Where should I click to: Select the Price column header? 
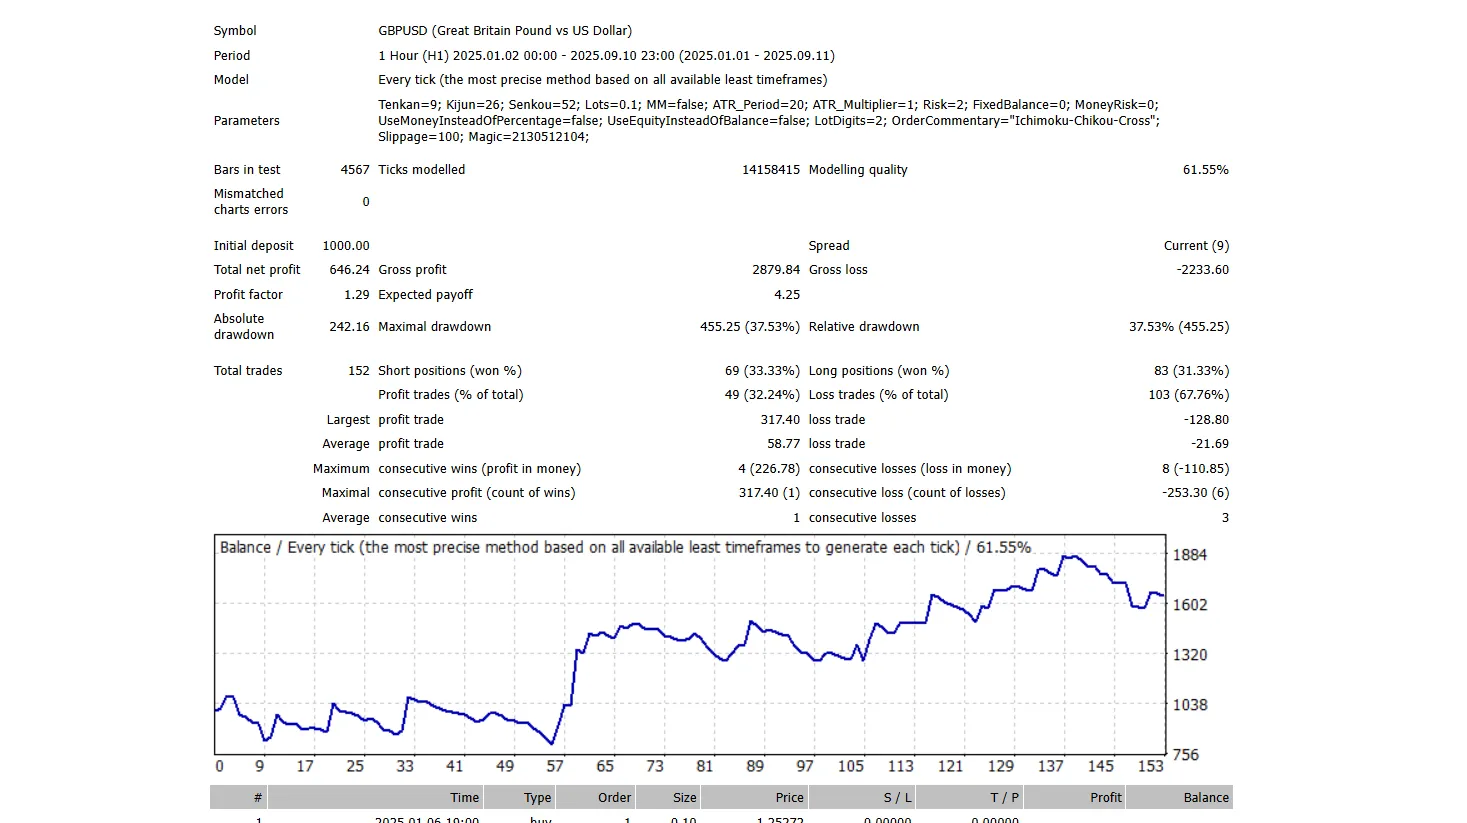click(x=789, y=797)
